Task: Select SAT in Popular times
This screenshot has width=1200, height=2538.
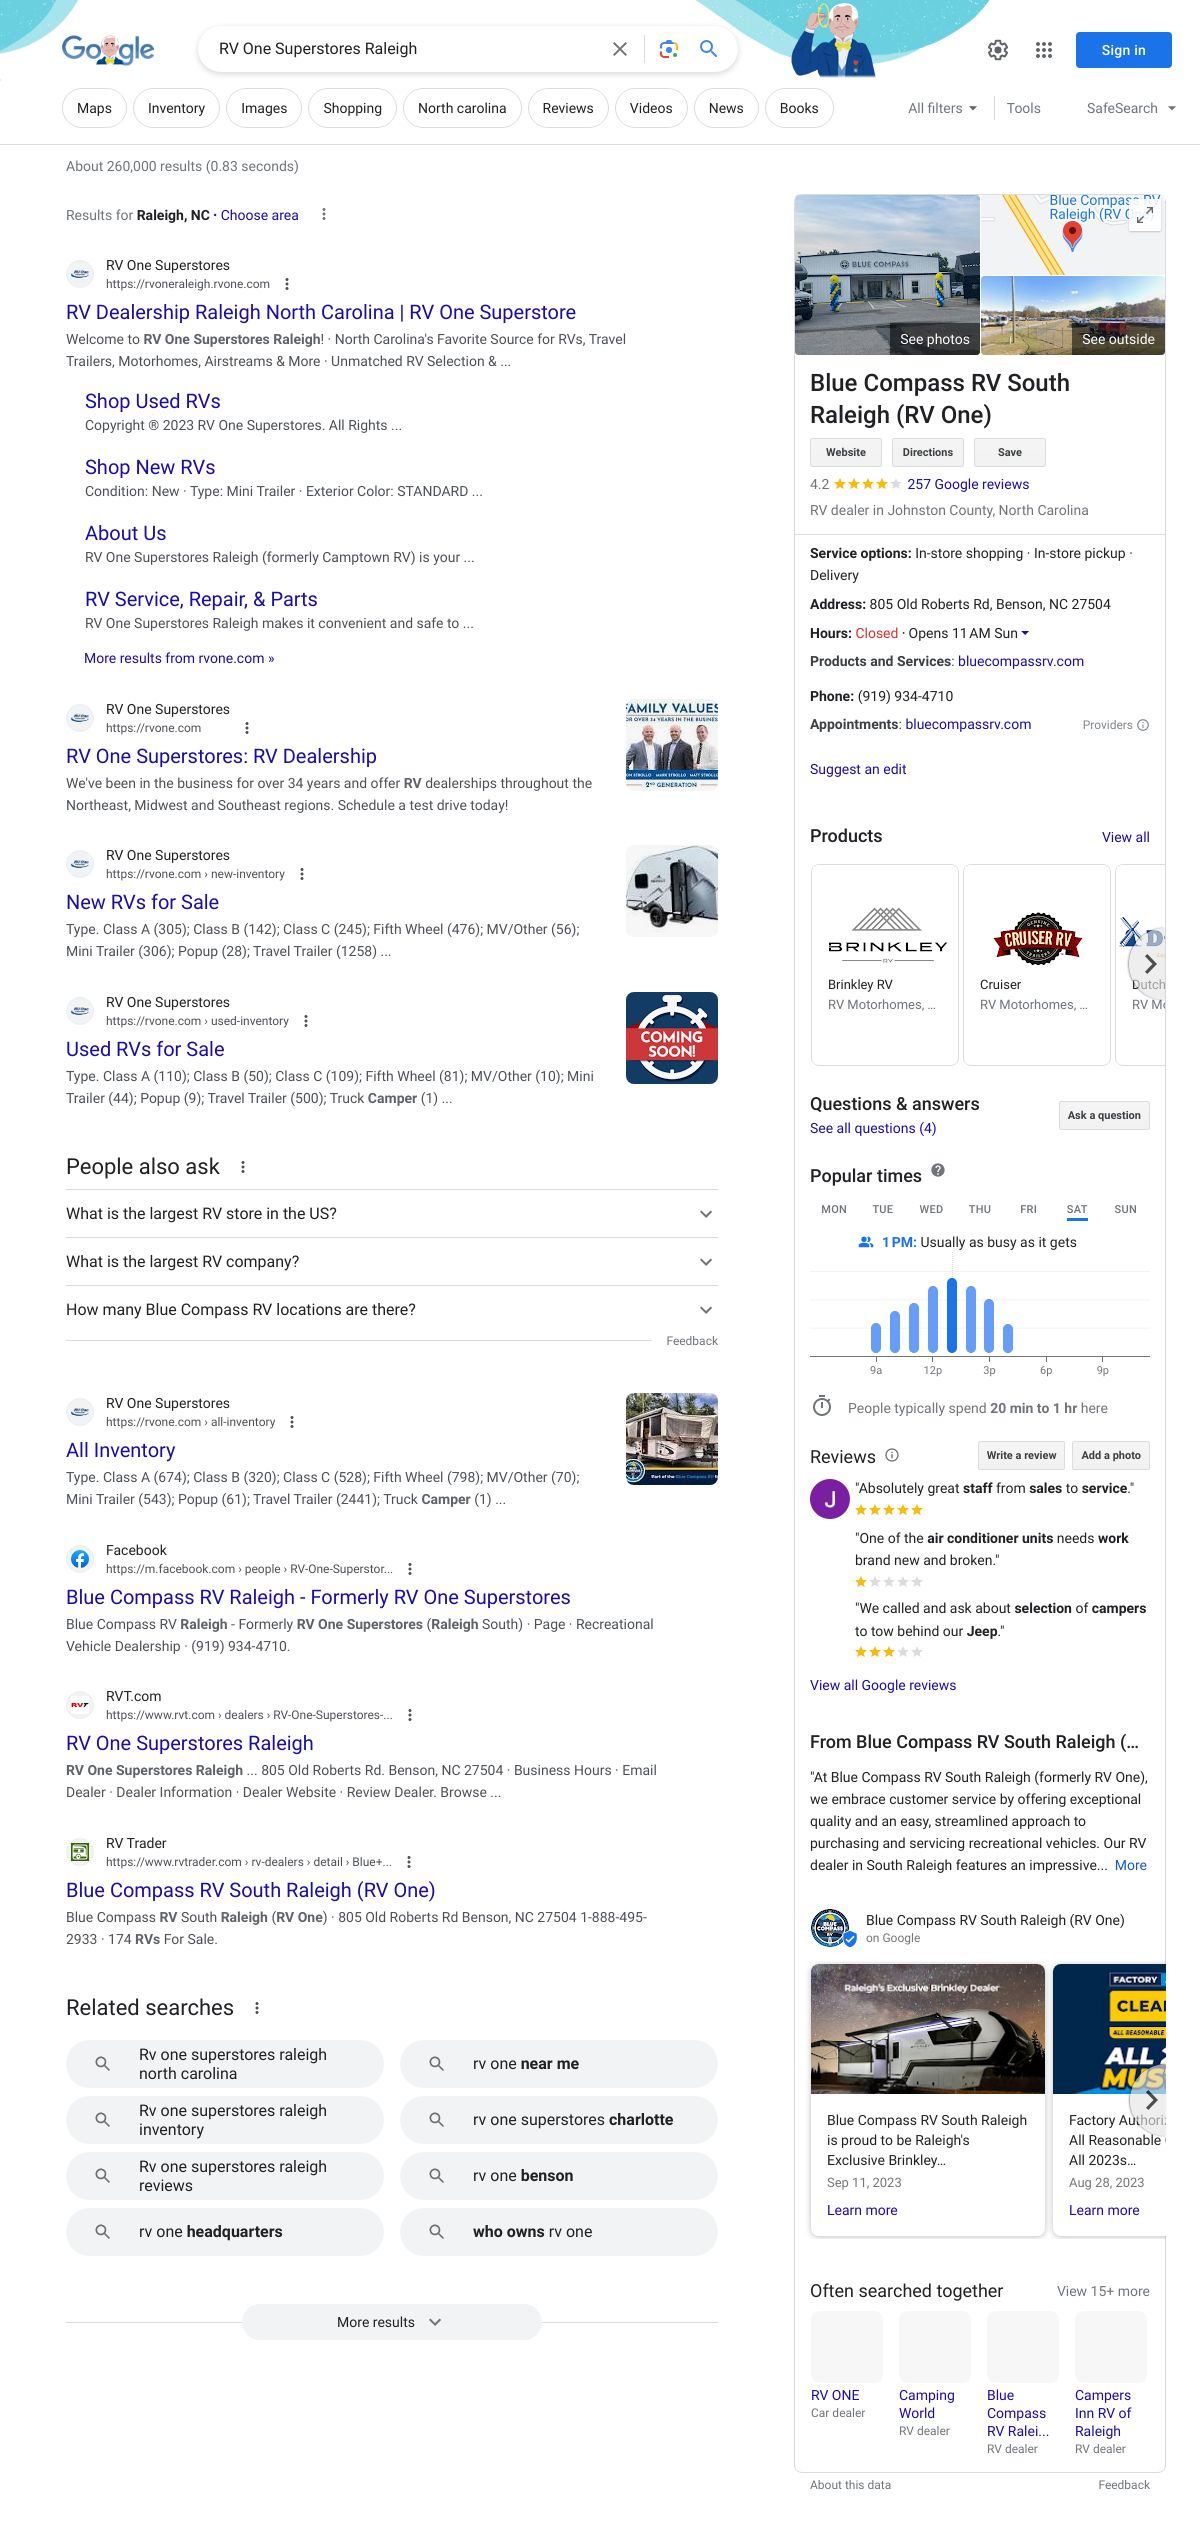Action: [x=1076, y=1209]
